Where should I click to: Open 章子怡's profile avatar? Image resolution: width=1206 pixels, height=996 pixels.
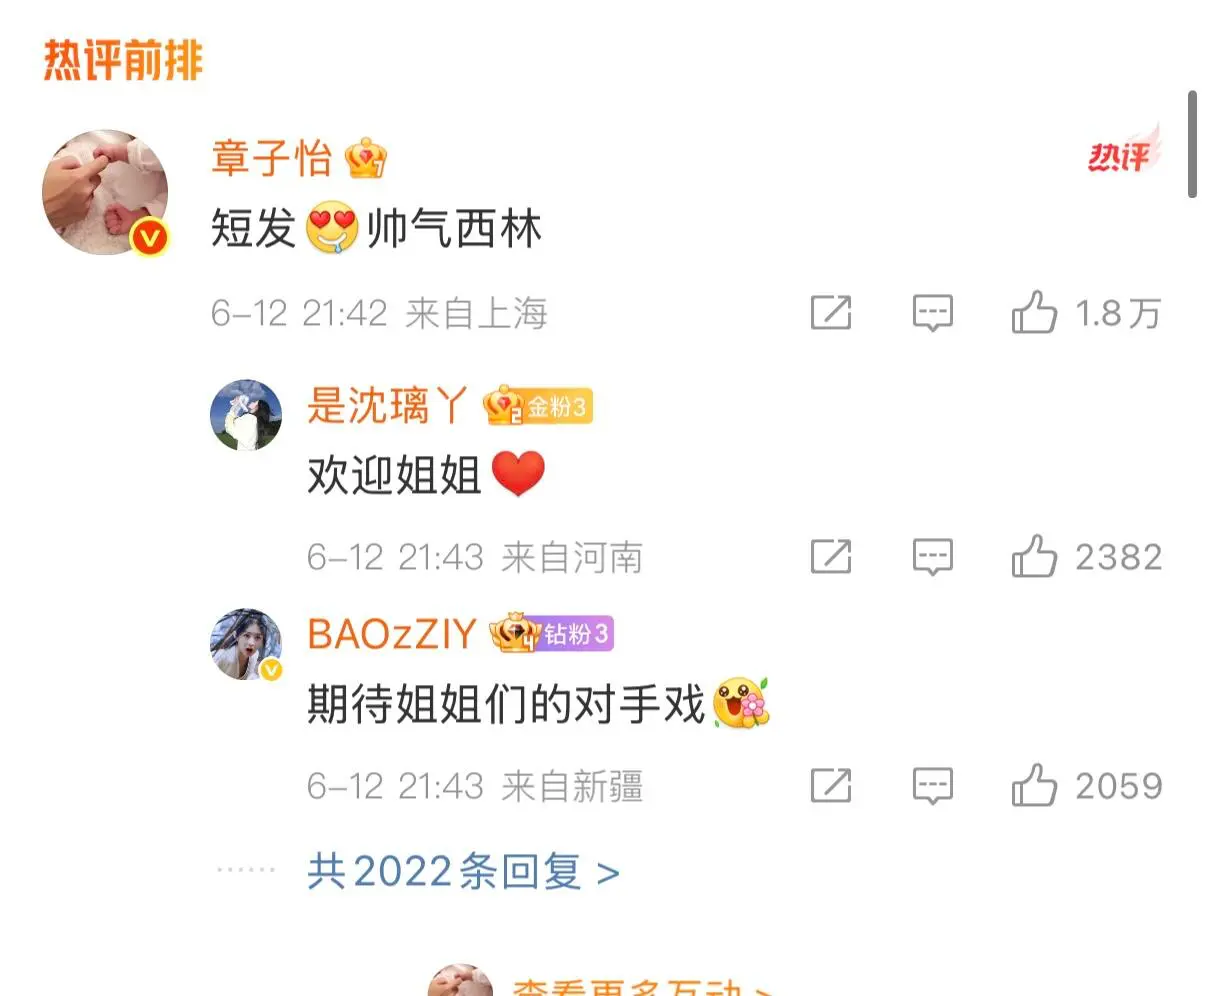(105, 192)
